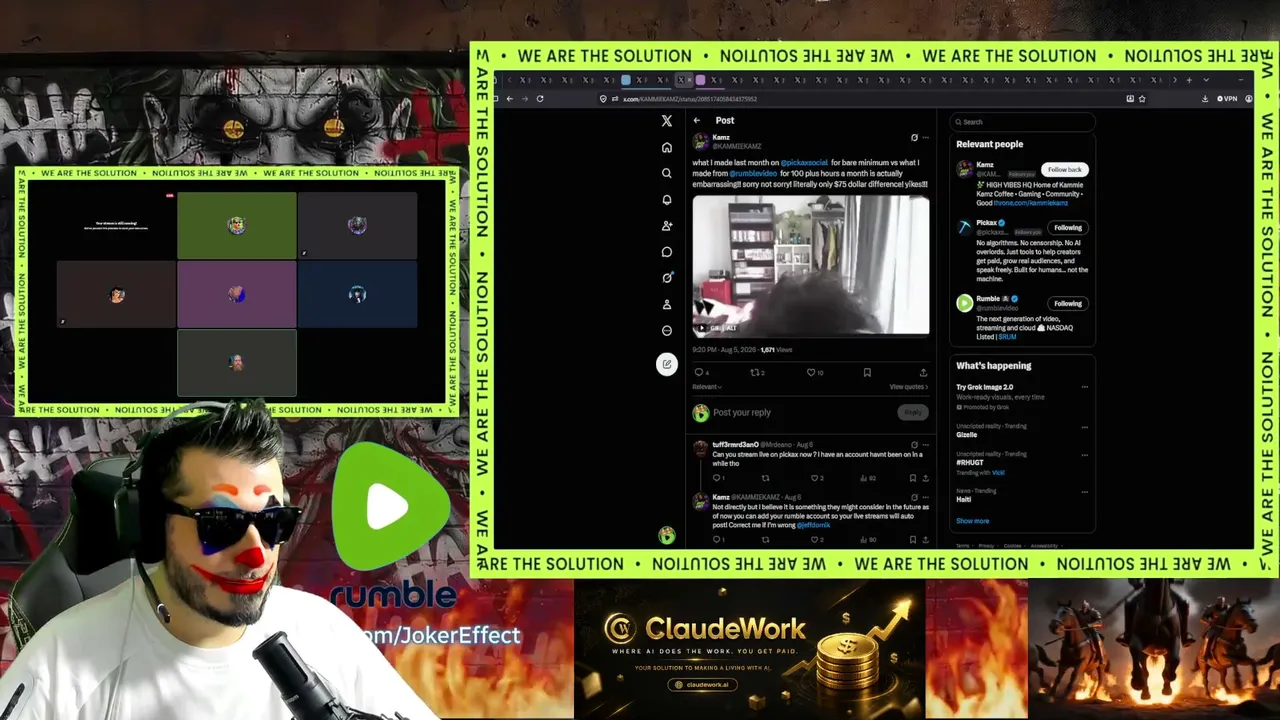1280x720 pixels.
Task: Click the VPN button in the browser toolbar
Action: point(1228,99)
